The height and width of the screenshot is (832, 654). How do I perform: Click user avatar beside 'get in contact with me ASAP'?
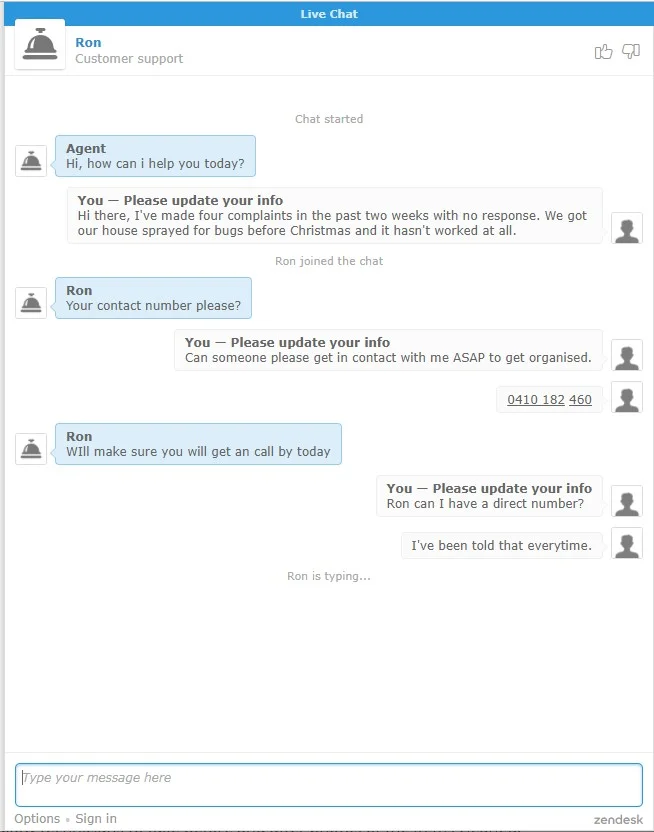pos(627,355)
